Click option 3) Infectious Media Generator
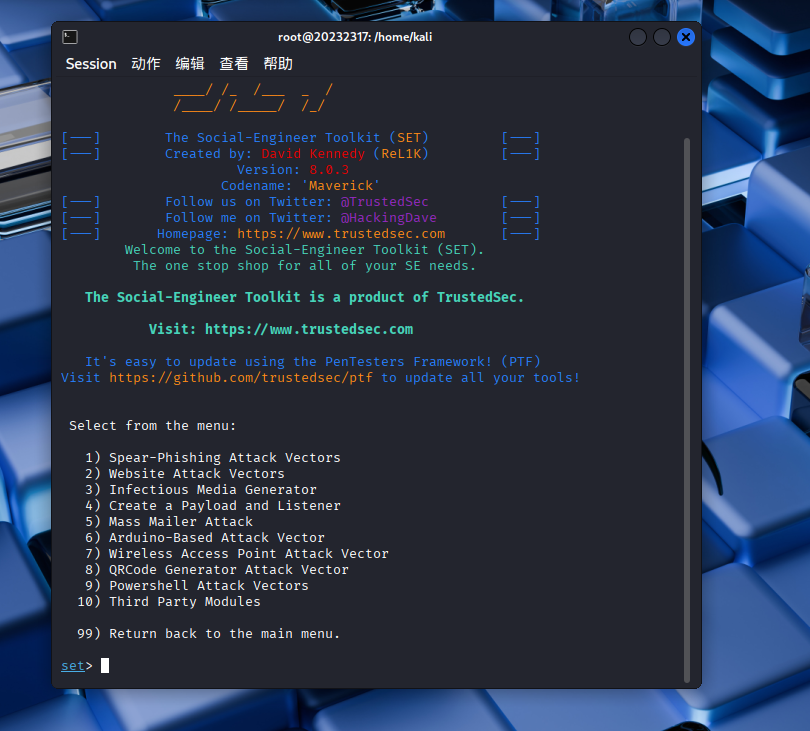The width and height of the screenshot is (810, 731). [x=201, y=490]
